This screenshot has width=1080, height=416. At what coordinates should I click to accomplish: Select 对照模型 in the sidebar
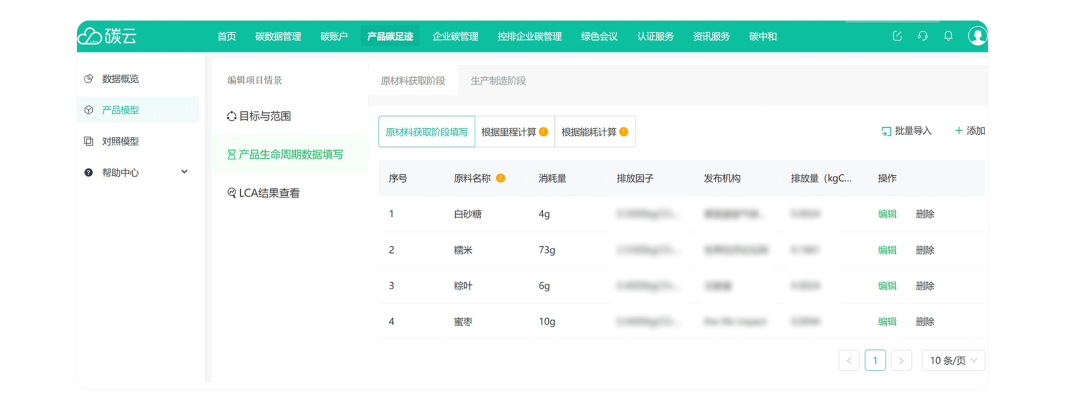pyautogui.click(x=120, y=141)
